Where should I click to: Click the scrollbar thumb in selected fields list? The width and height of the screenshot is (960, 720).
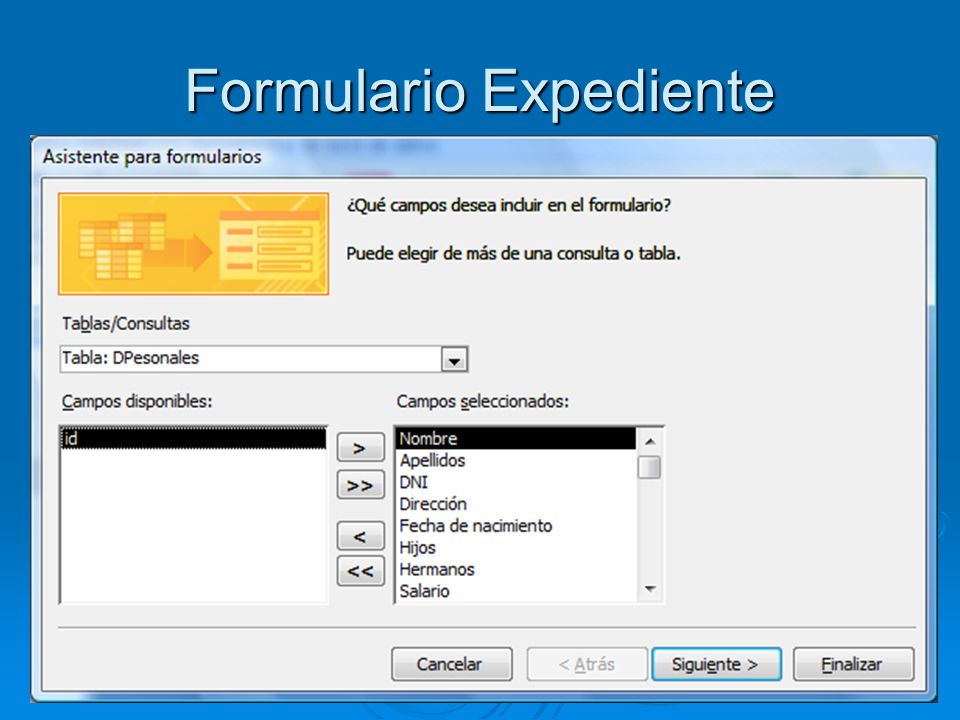[x=650, y=467]
